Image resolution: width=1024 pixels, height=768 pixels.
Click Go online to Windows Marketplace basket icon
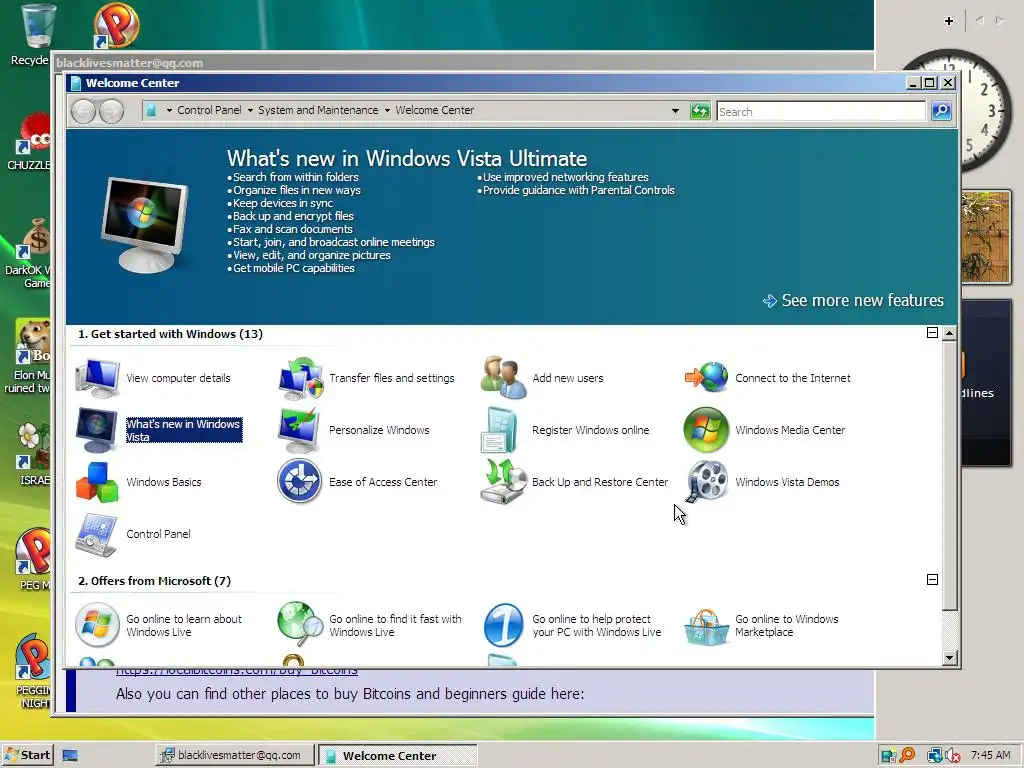706,627
